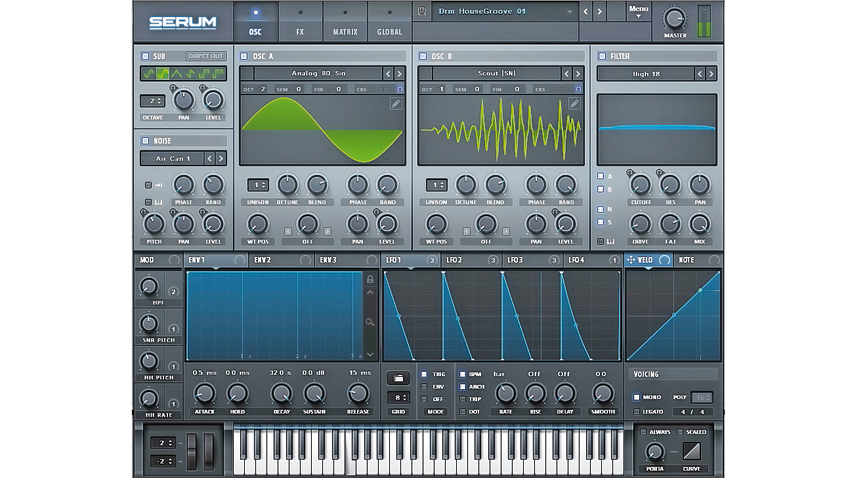
Task: Select the ENV2 tab
Action: click(282, 260)
